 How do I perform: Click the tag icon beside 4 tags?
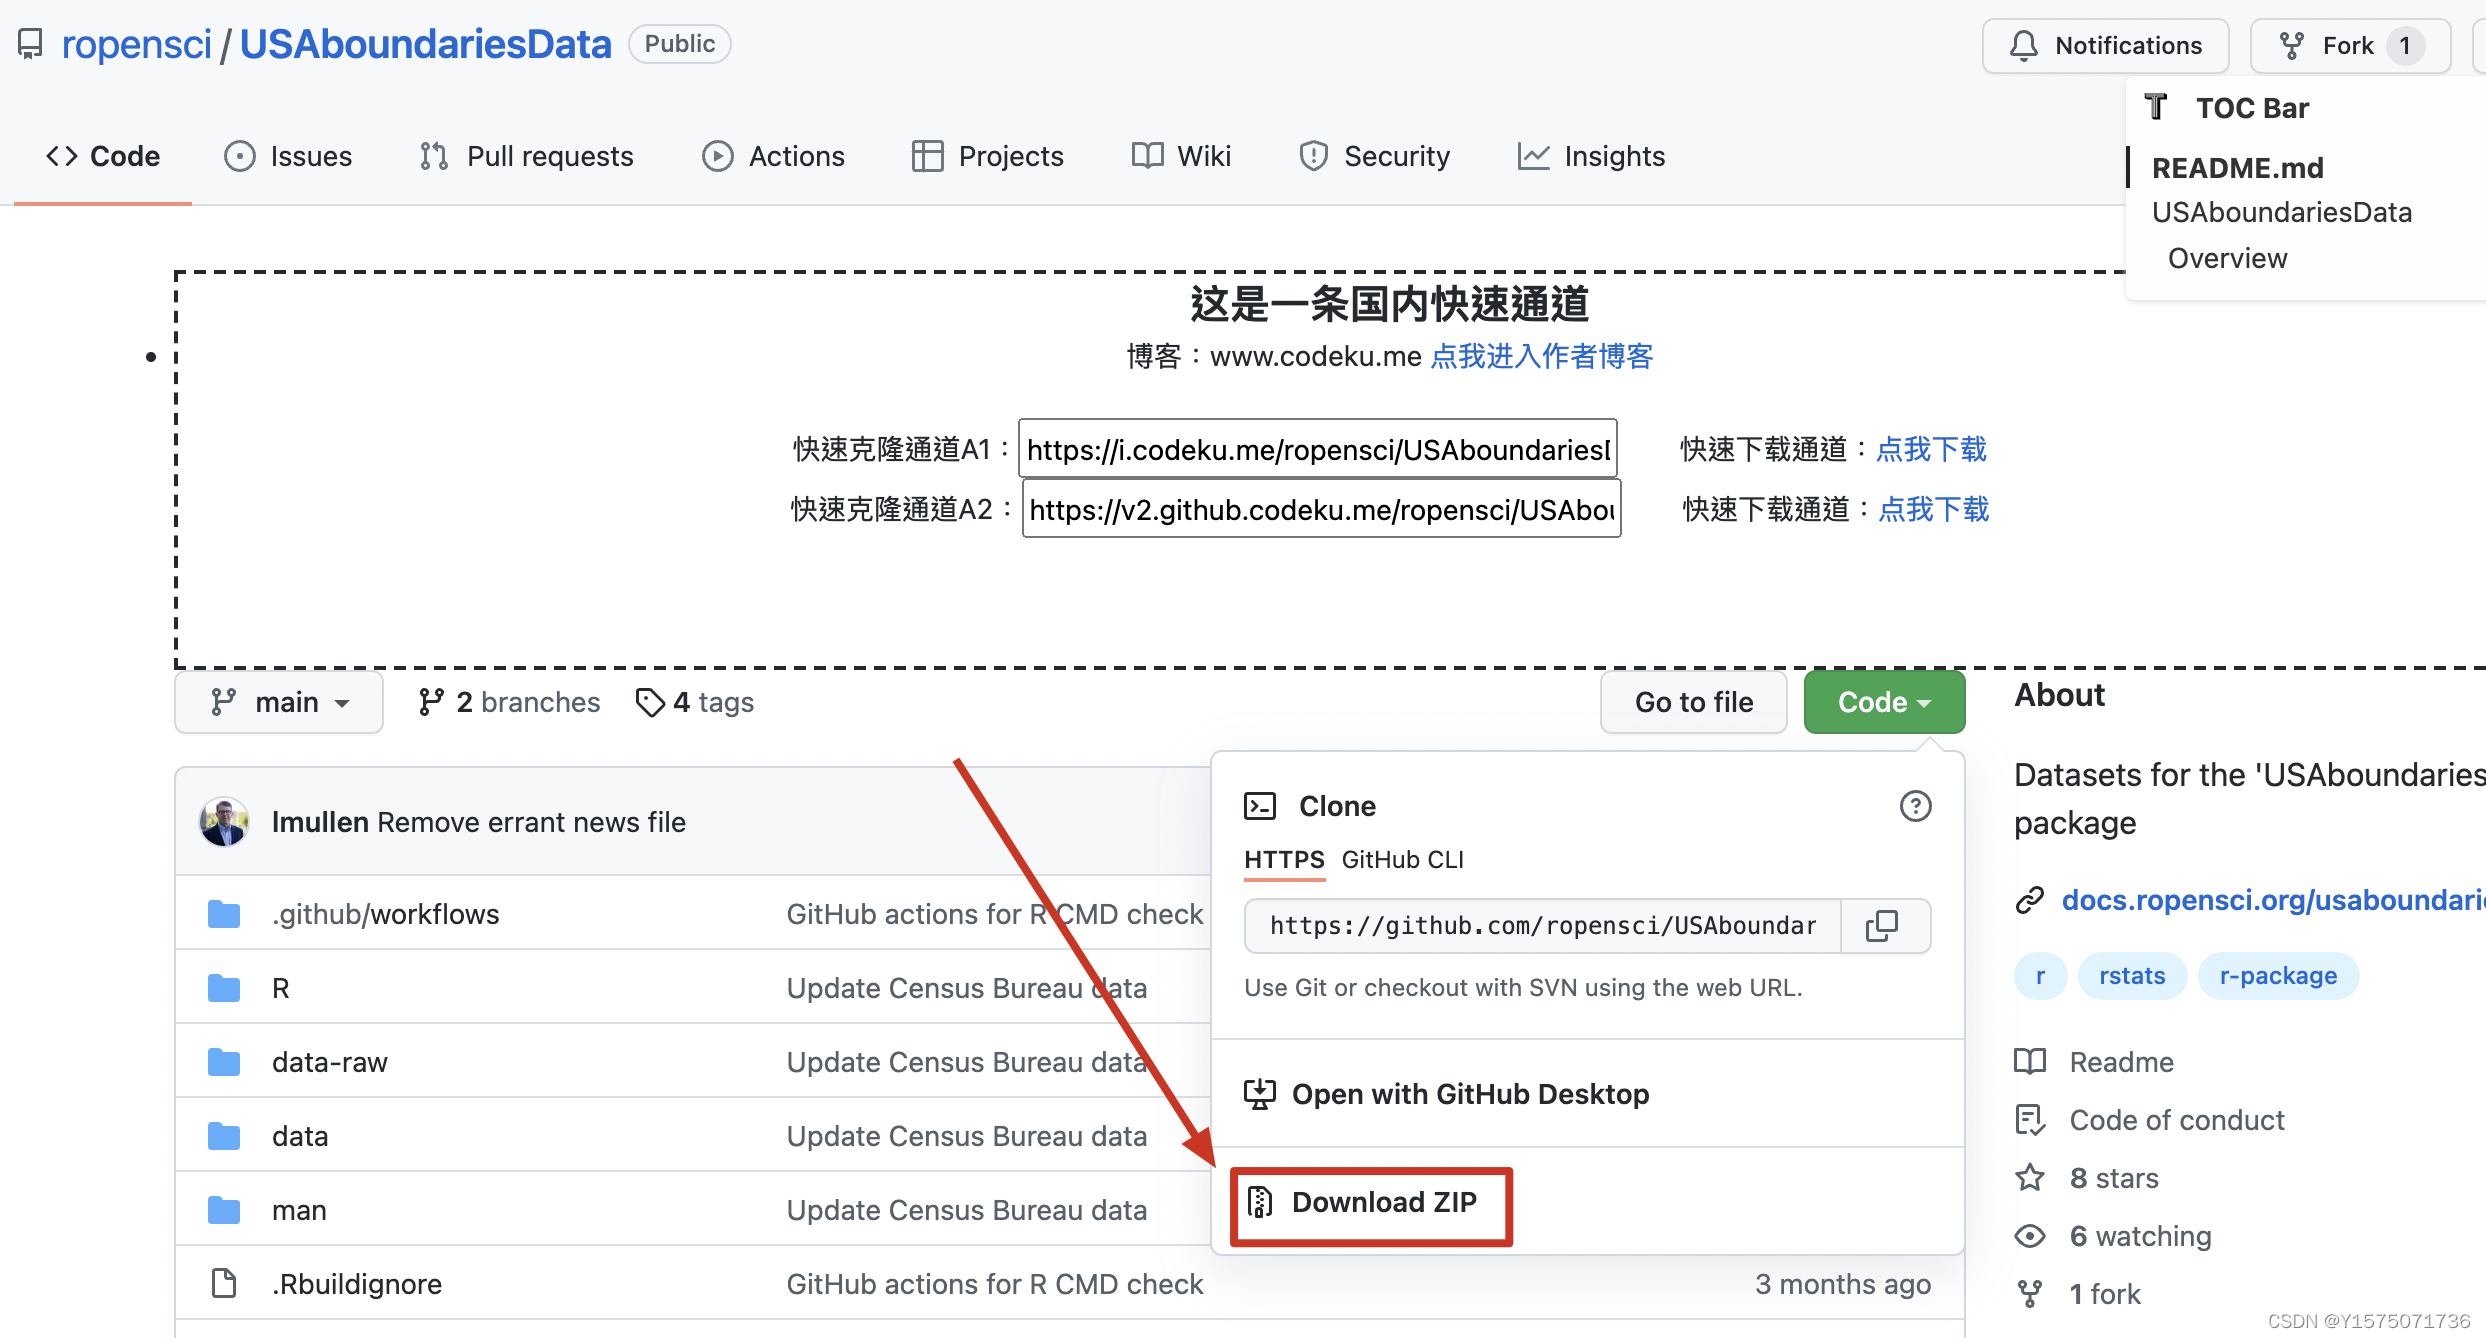point(650,702)
